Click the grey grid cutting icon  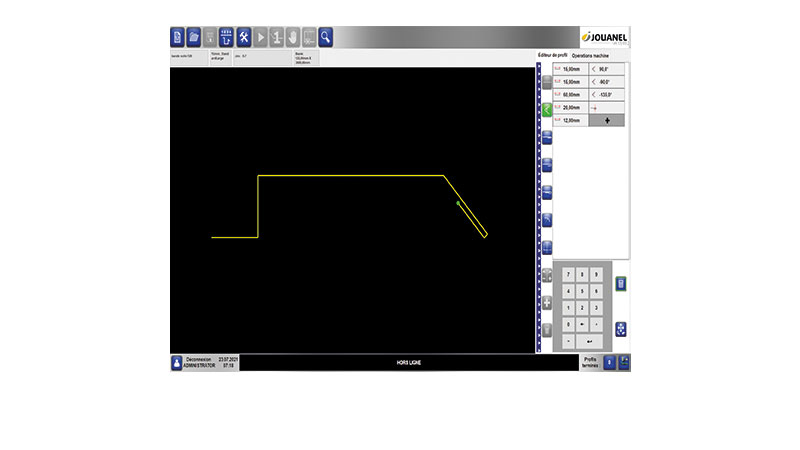tap(309, 37)
